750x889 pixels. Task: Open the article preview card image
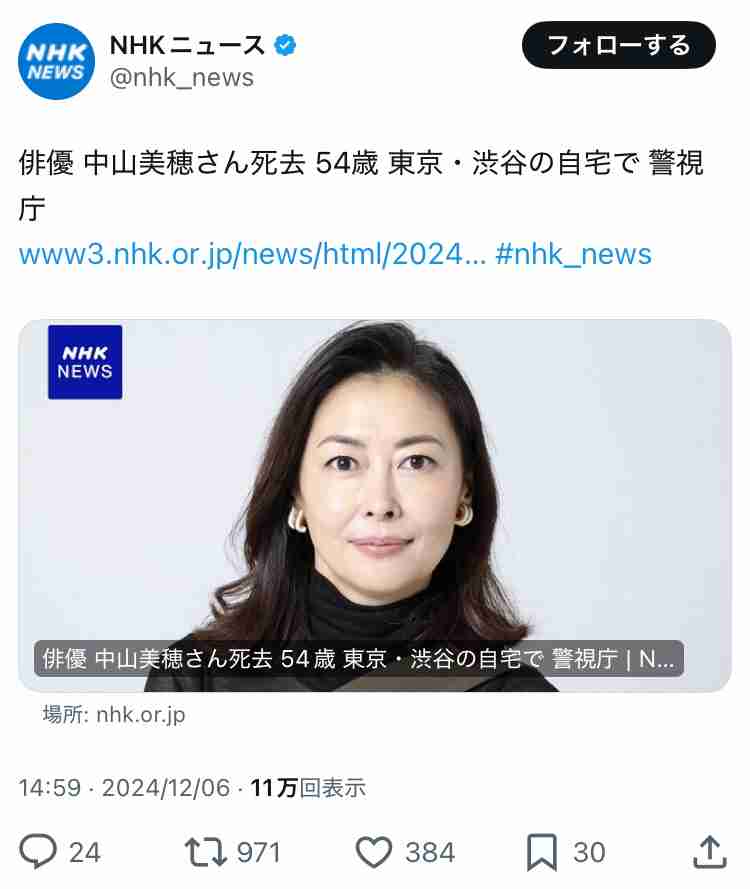point(375,505)
